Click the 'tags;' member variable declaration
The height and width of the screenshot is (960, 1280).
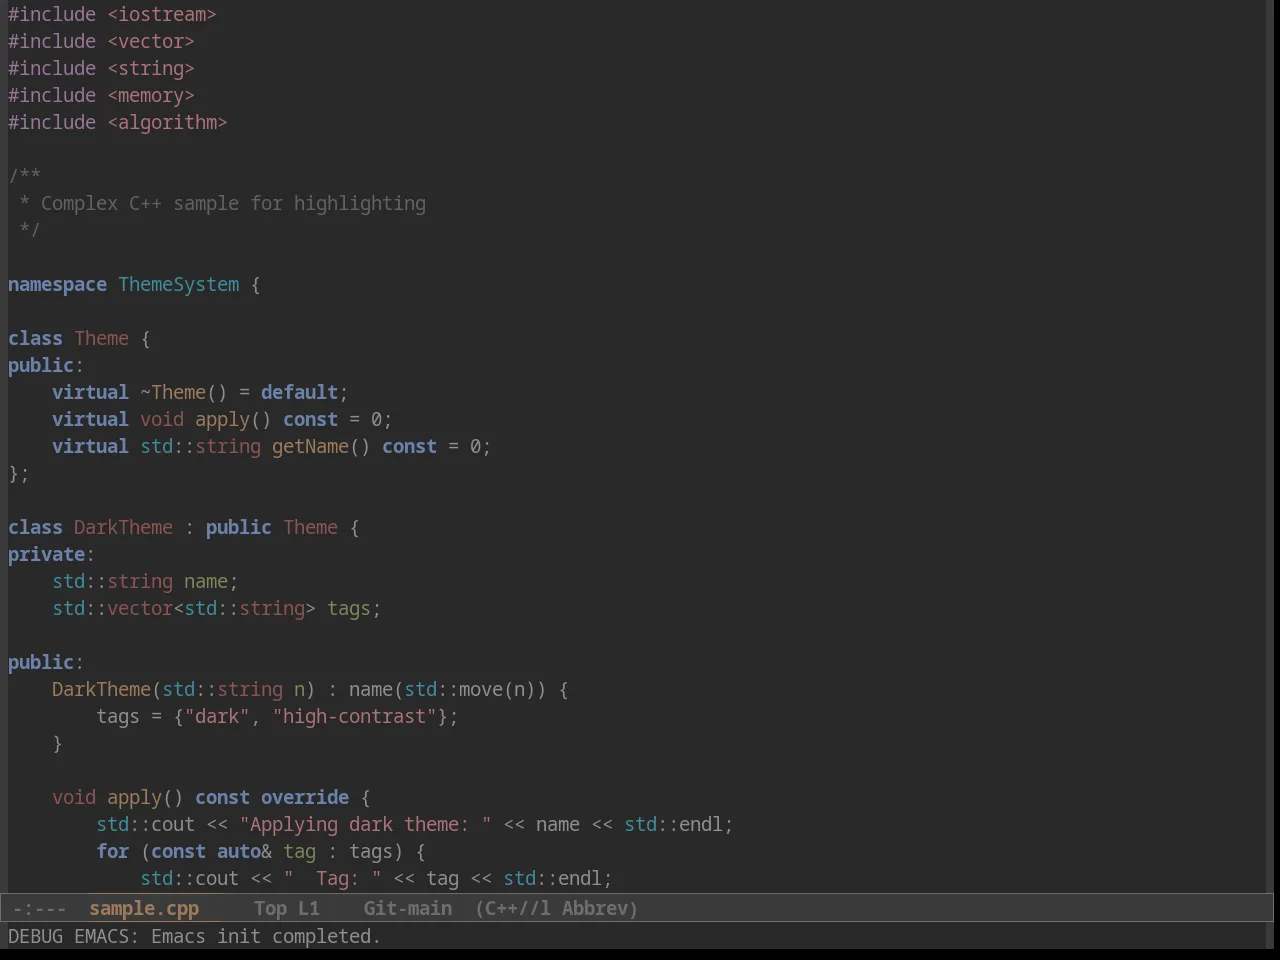point(354,608)
